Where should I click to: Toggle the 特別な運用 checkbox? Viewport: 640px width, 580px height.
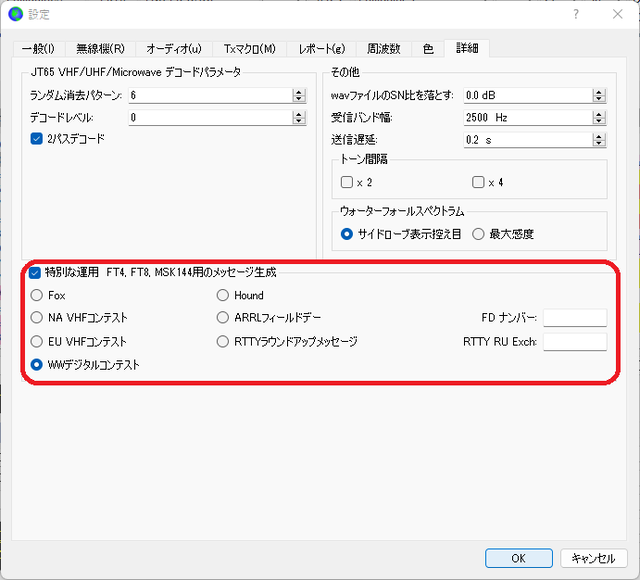(x=35, y=272)
